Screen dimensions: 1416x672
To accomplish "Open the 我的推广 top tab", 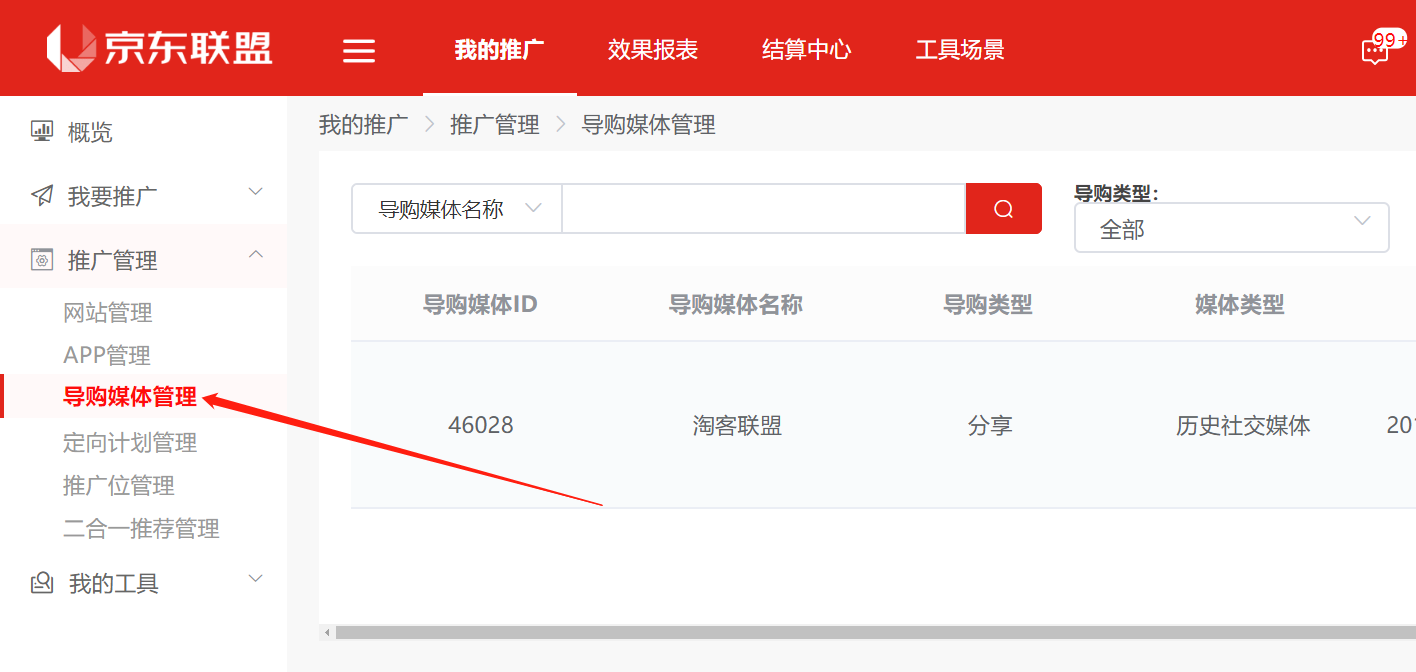I will 499,49.
